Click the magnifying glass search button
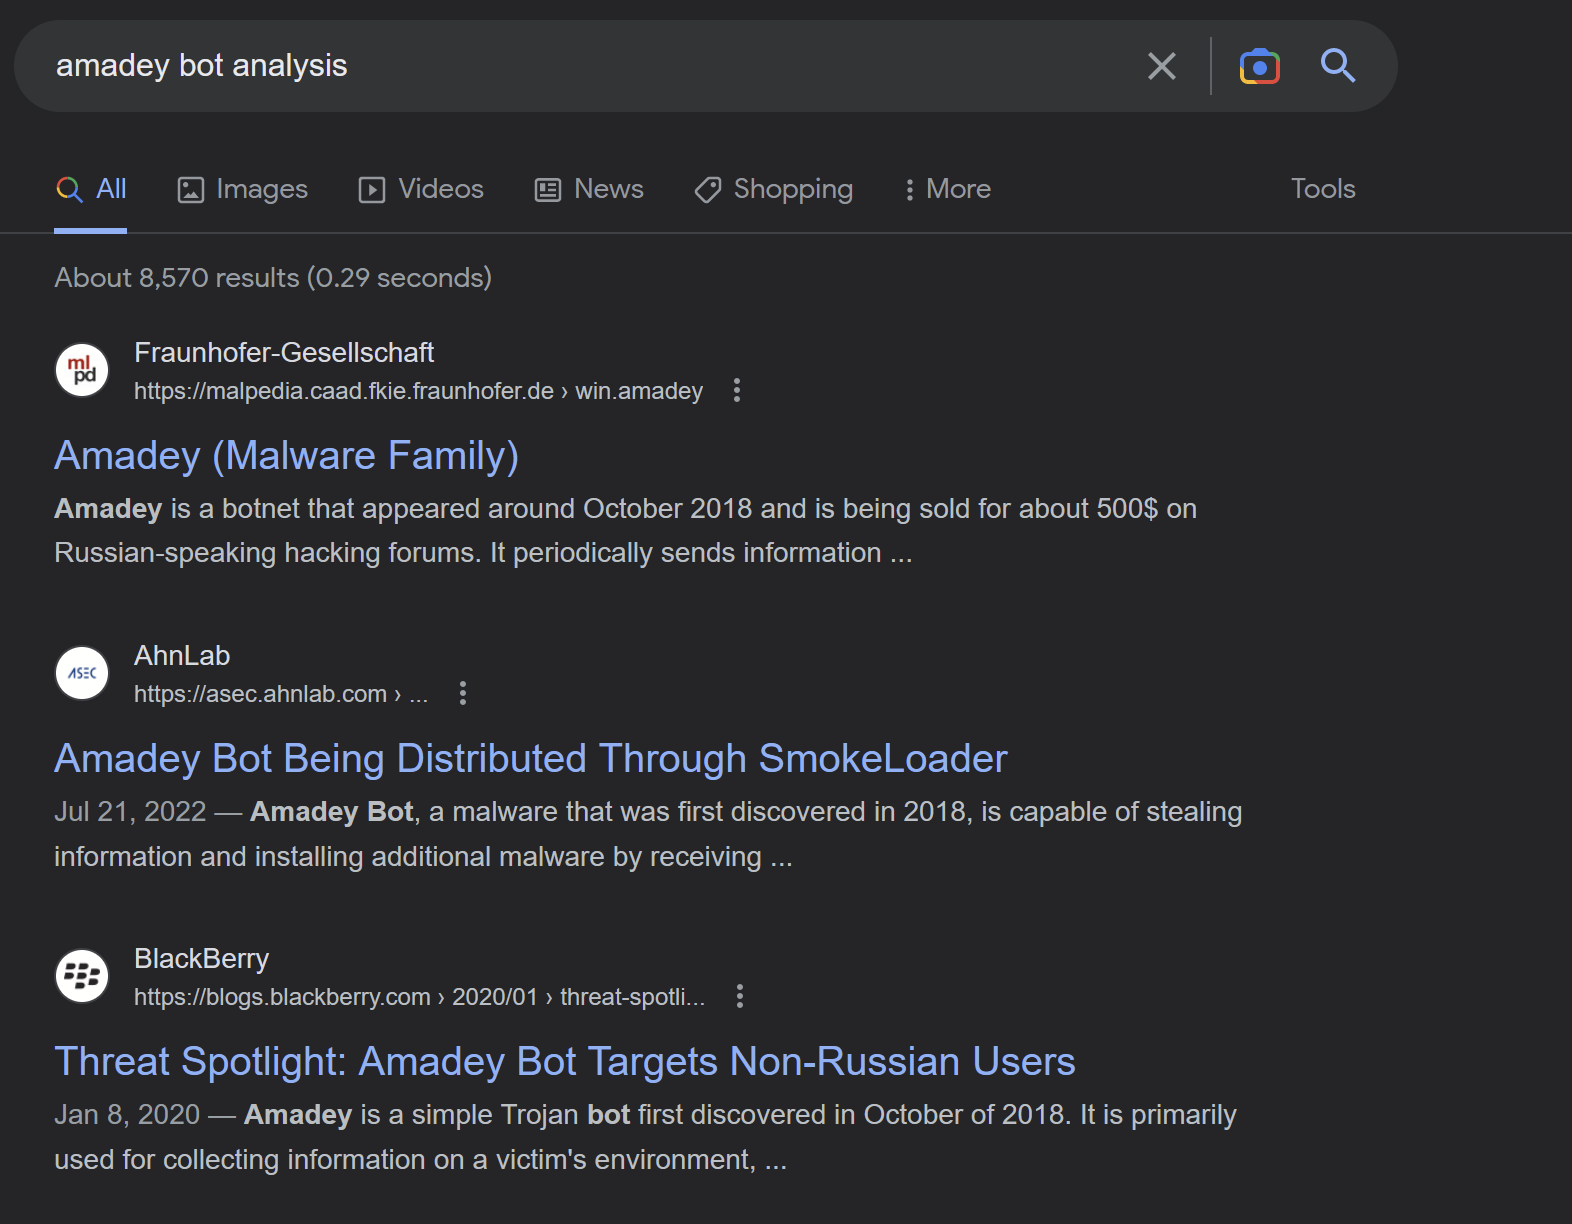This screenshot has width=1572, height=1224. (x=1337, y=66)
